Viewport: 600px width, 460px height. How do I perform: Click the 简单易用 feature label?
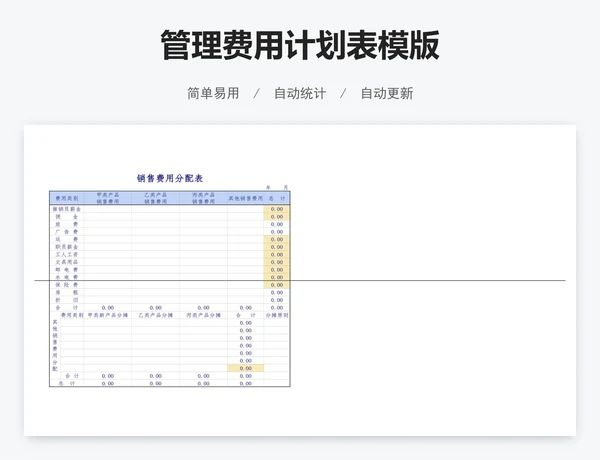pyautogui.click(x=213, y=93)
